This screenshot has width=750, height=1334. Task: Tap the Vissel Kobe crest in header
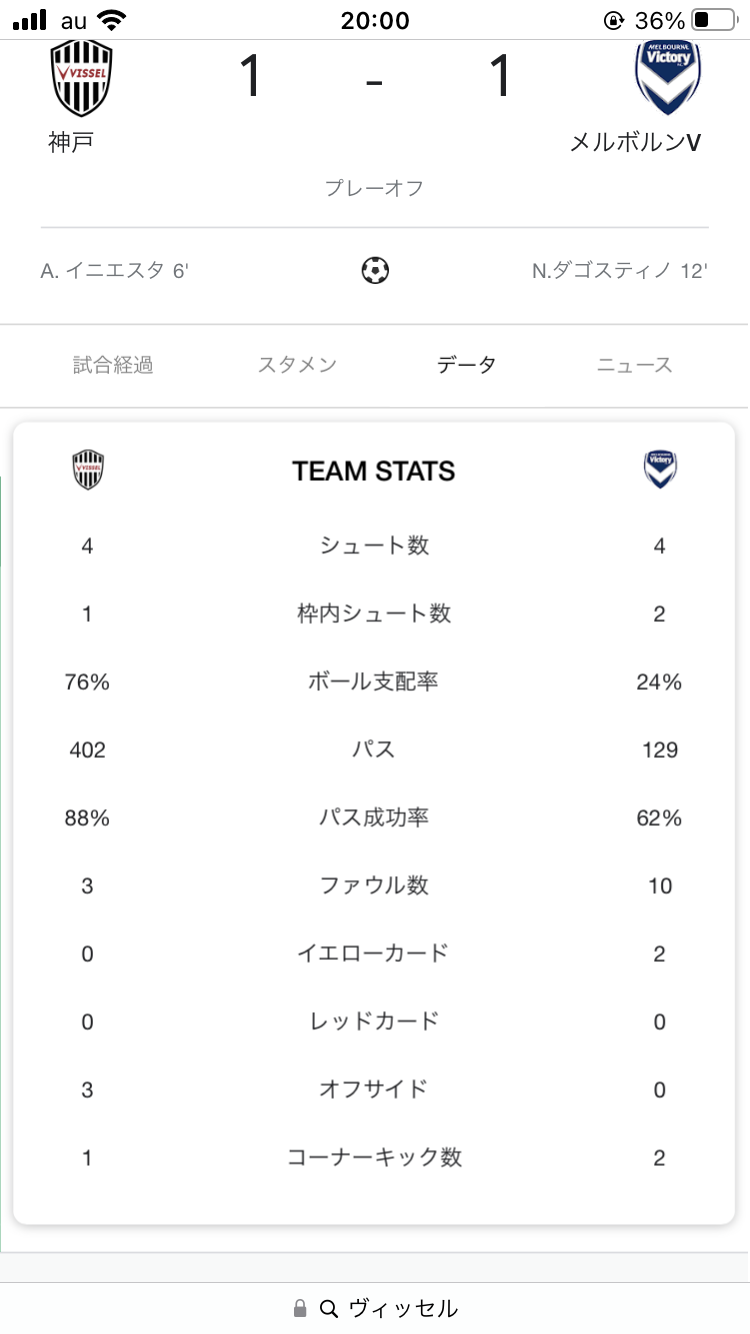[82, 79]
